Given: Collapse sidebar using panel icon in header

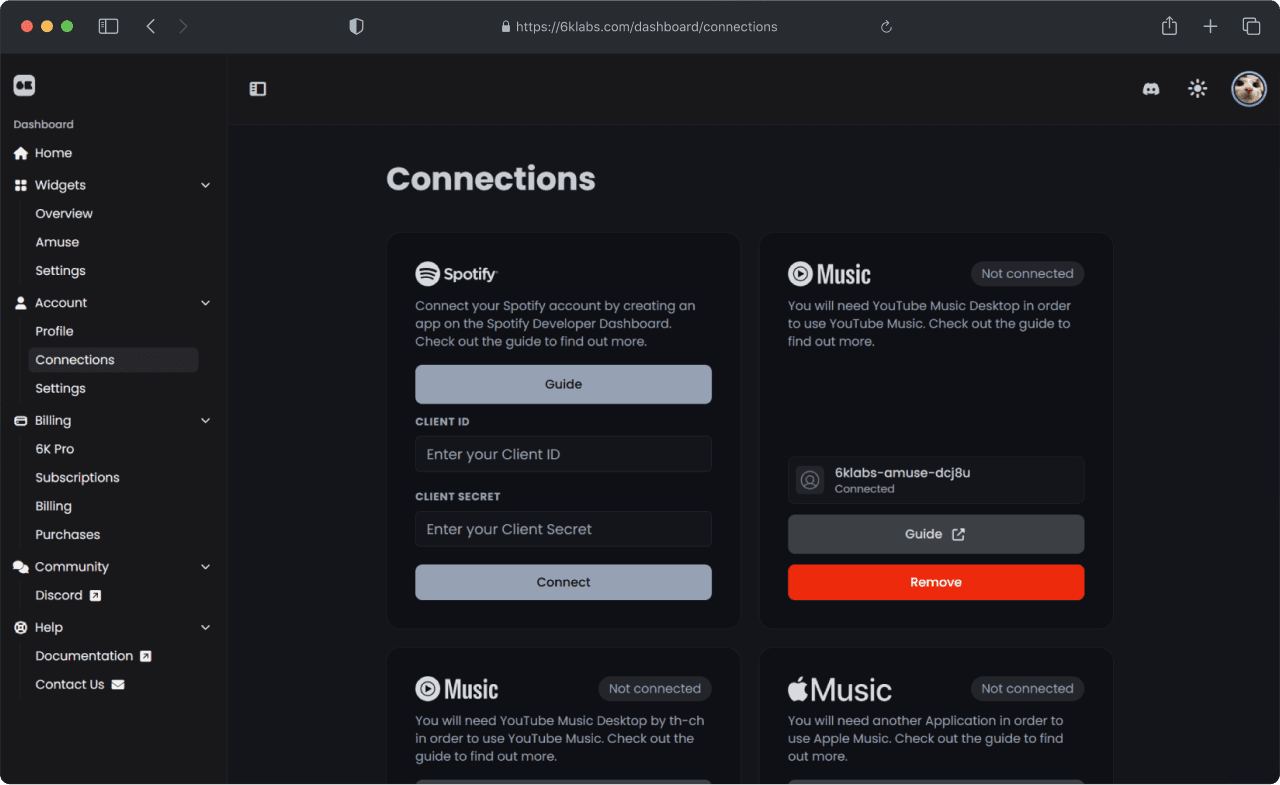Looking at the screenshot, I should pos(258,89).
